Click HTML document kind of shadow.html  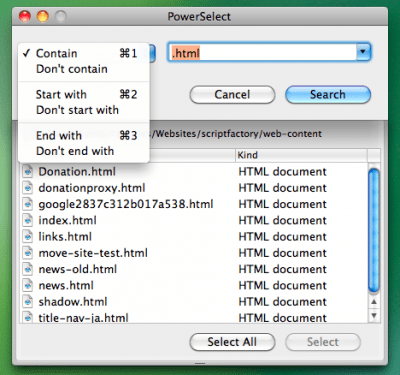click(283, 302)
